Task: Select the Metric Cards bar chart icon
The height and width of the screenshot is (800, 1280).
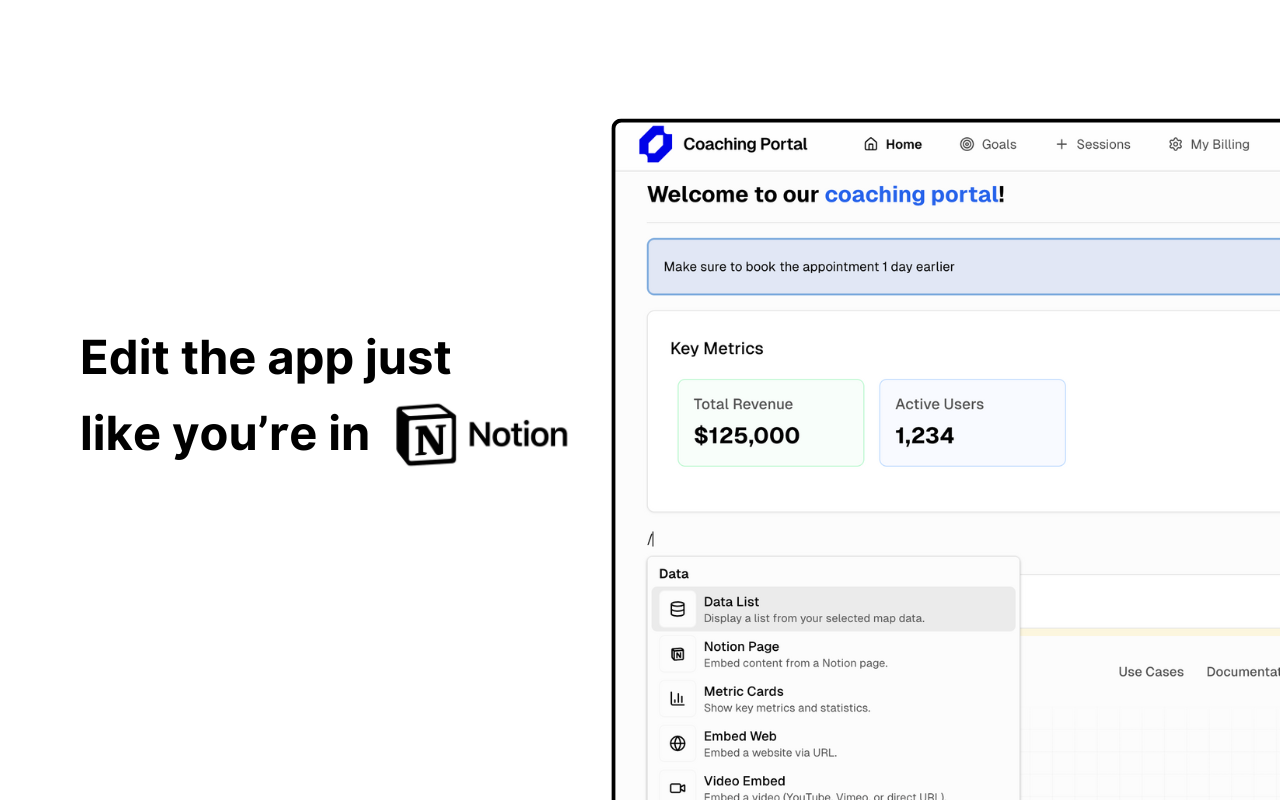Action: (x=677, y=698)
